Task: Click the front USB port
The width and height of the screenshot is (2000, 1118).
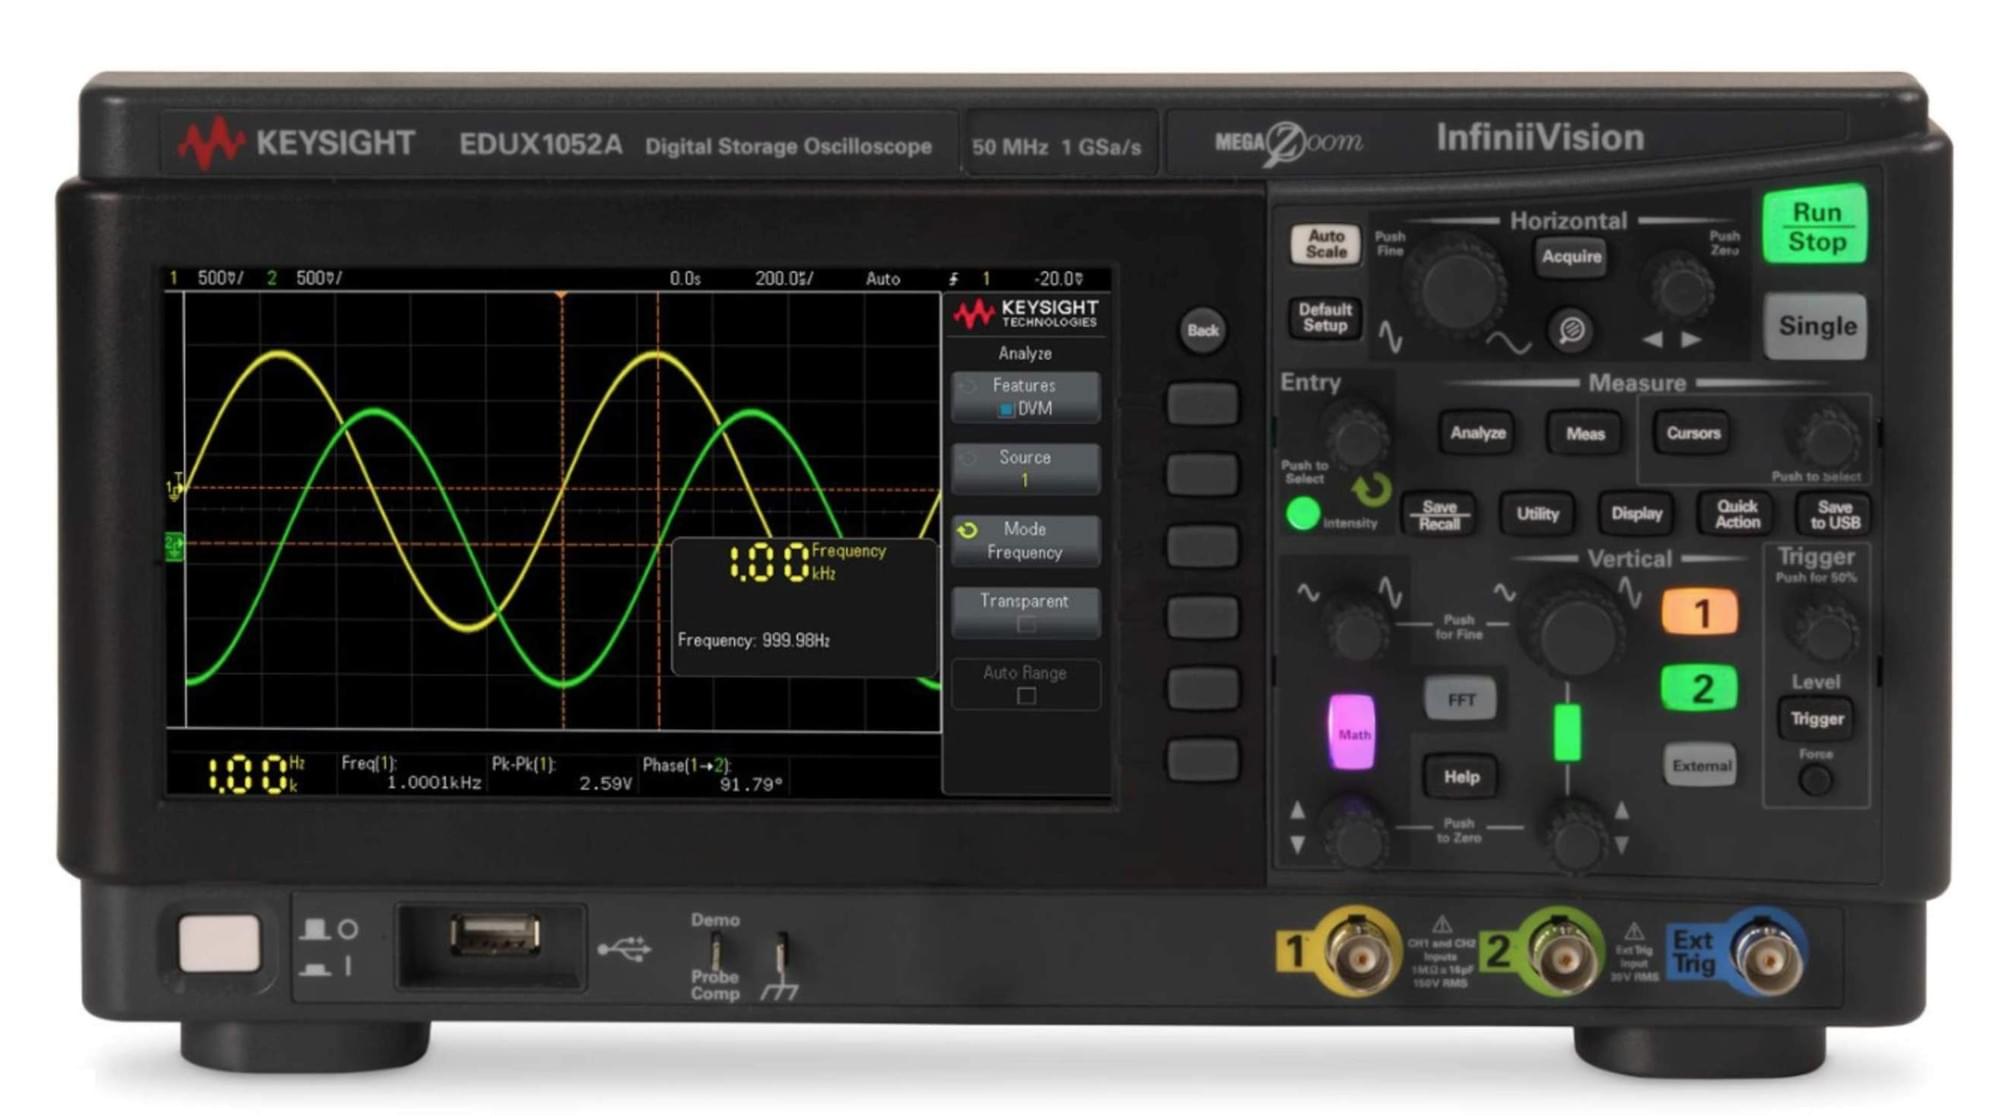Action: (x=494, y=935)
